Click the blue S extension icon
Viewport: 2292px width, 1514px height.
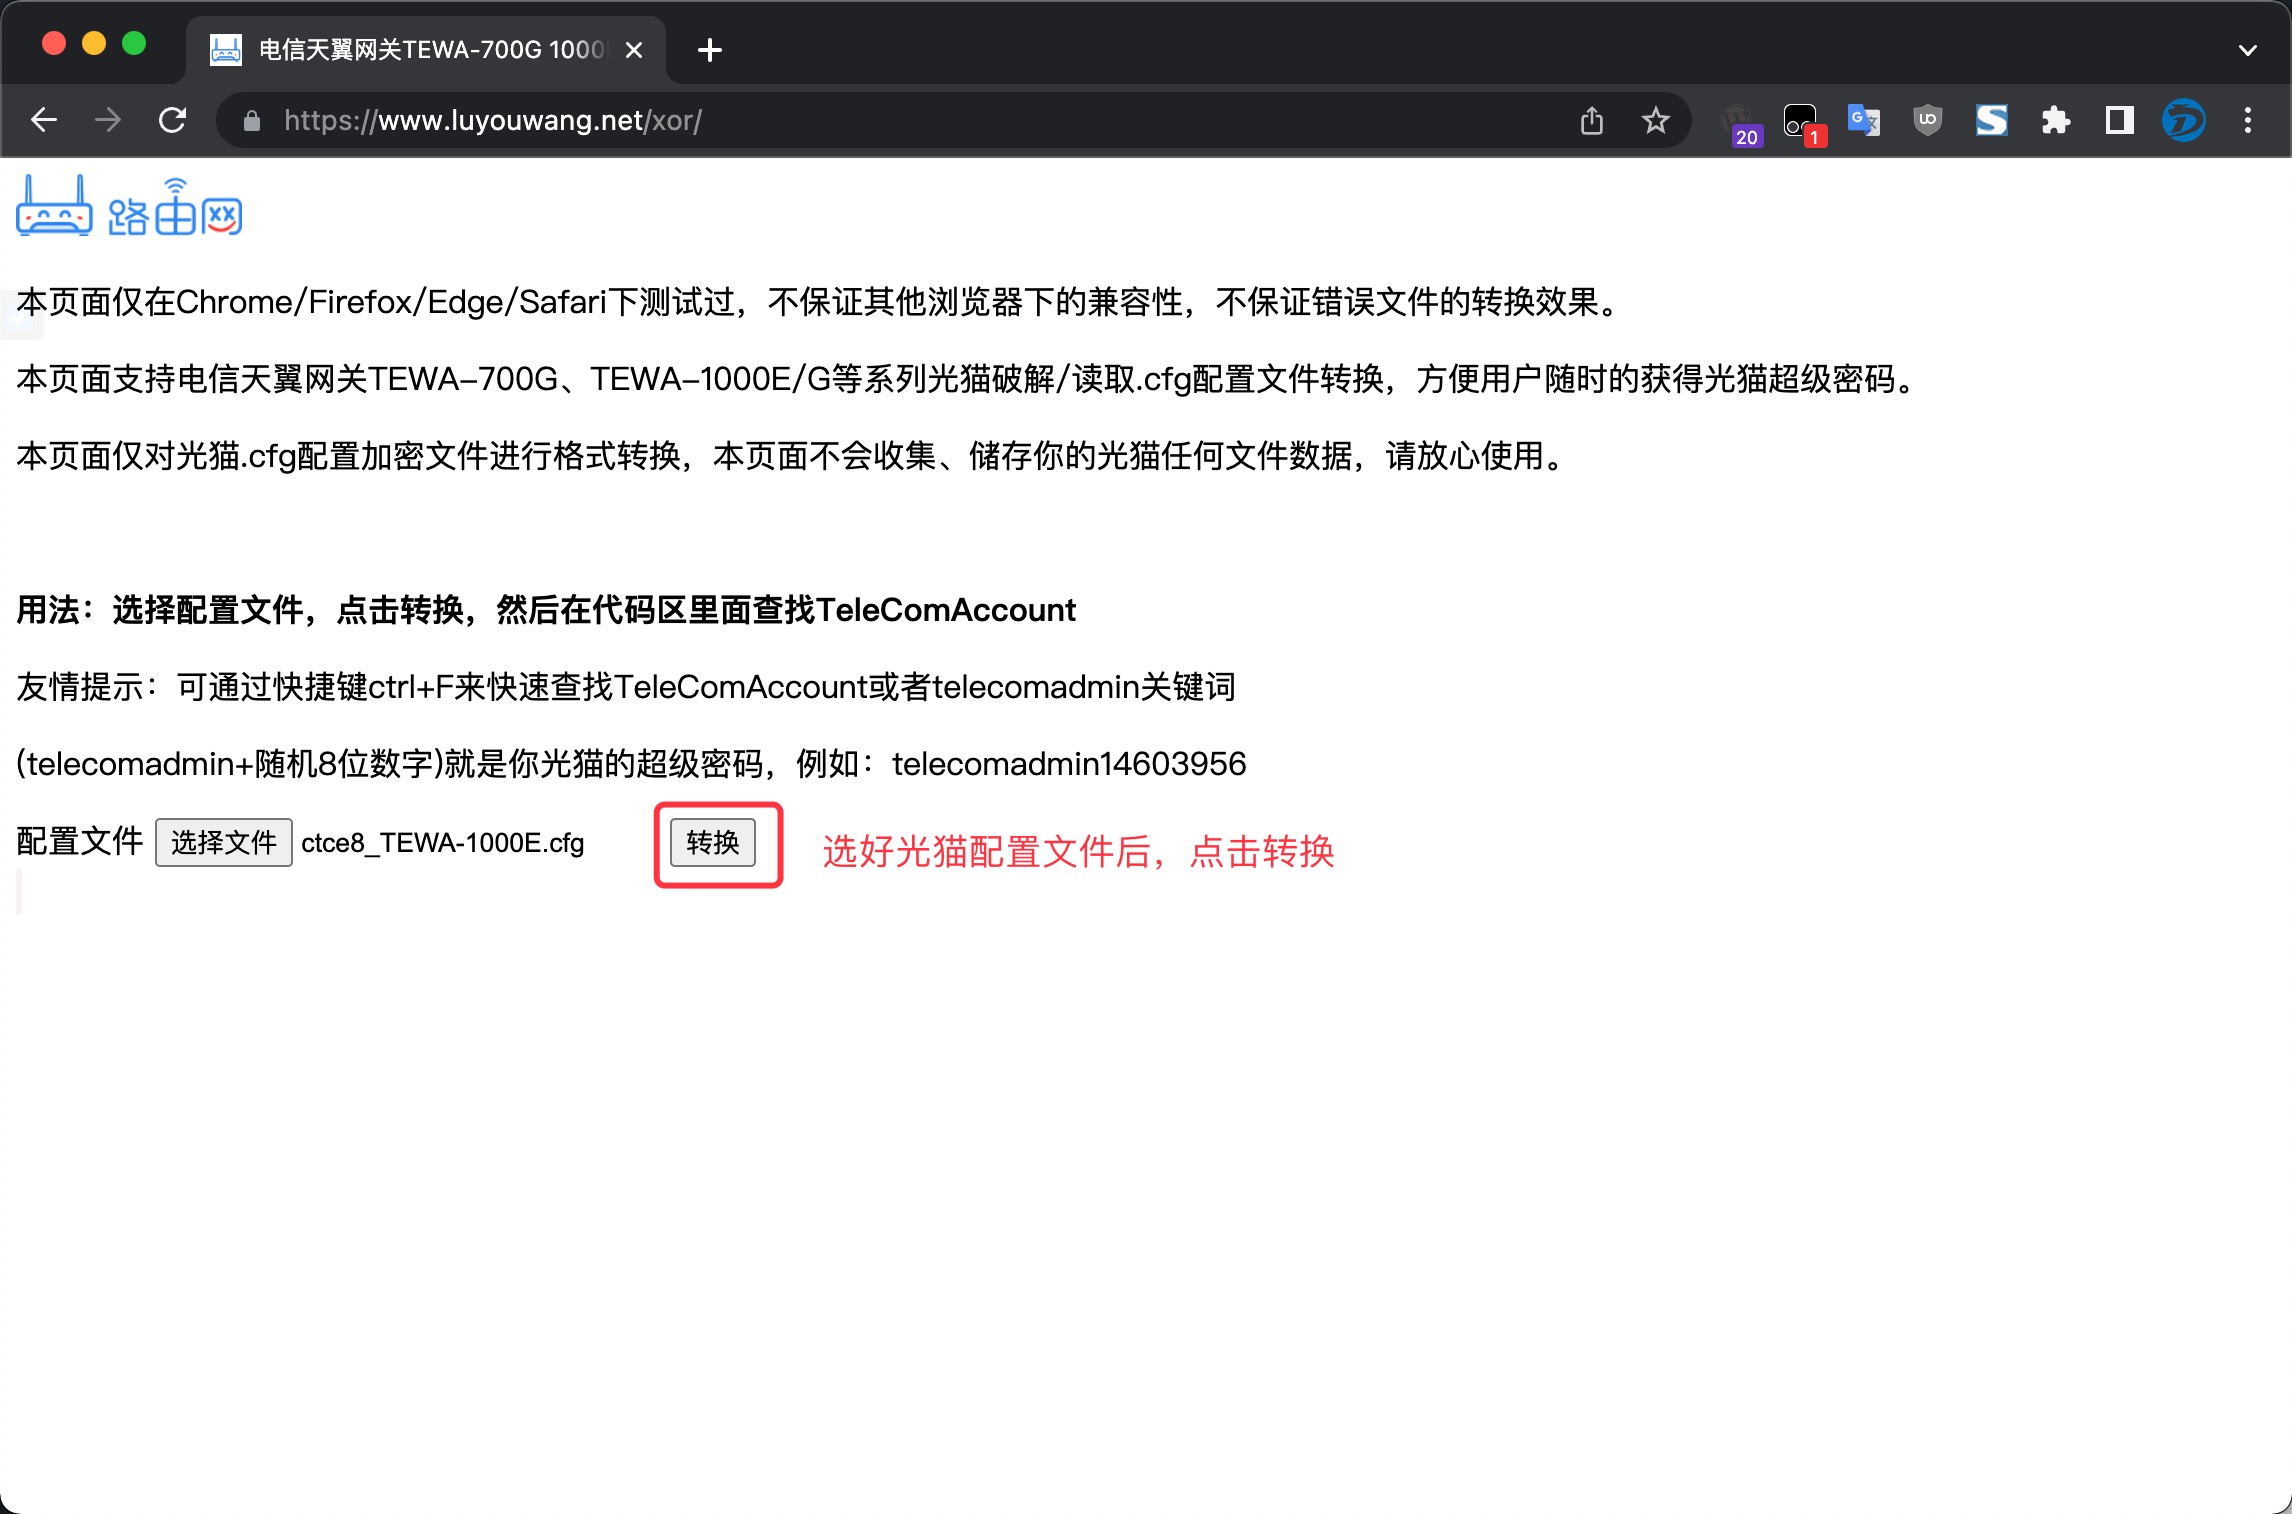click(1991, 121)
